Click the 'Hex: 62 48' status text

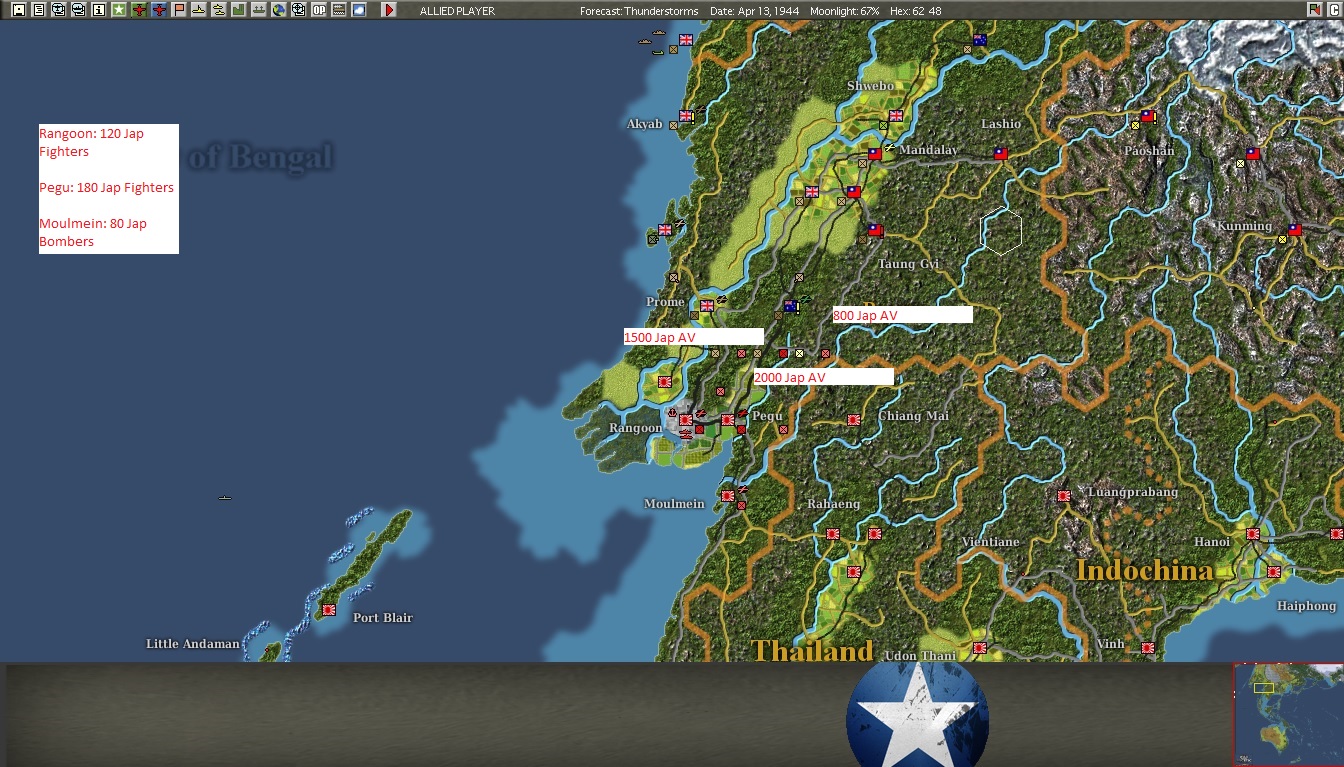pos(915,11)
